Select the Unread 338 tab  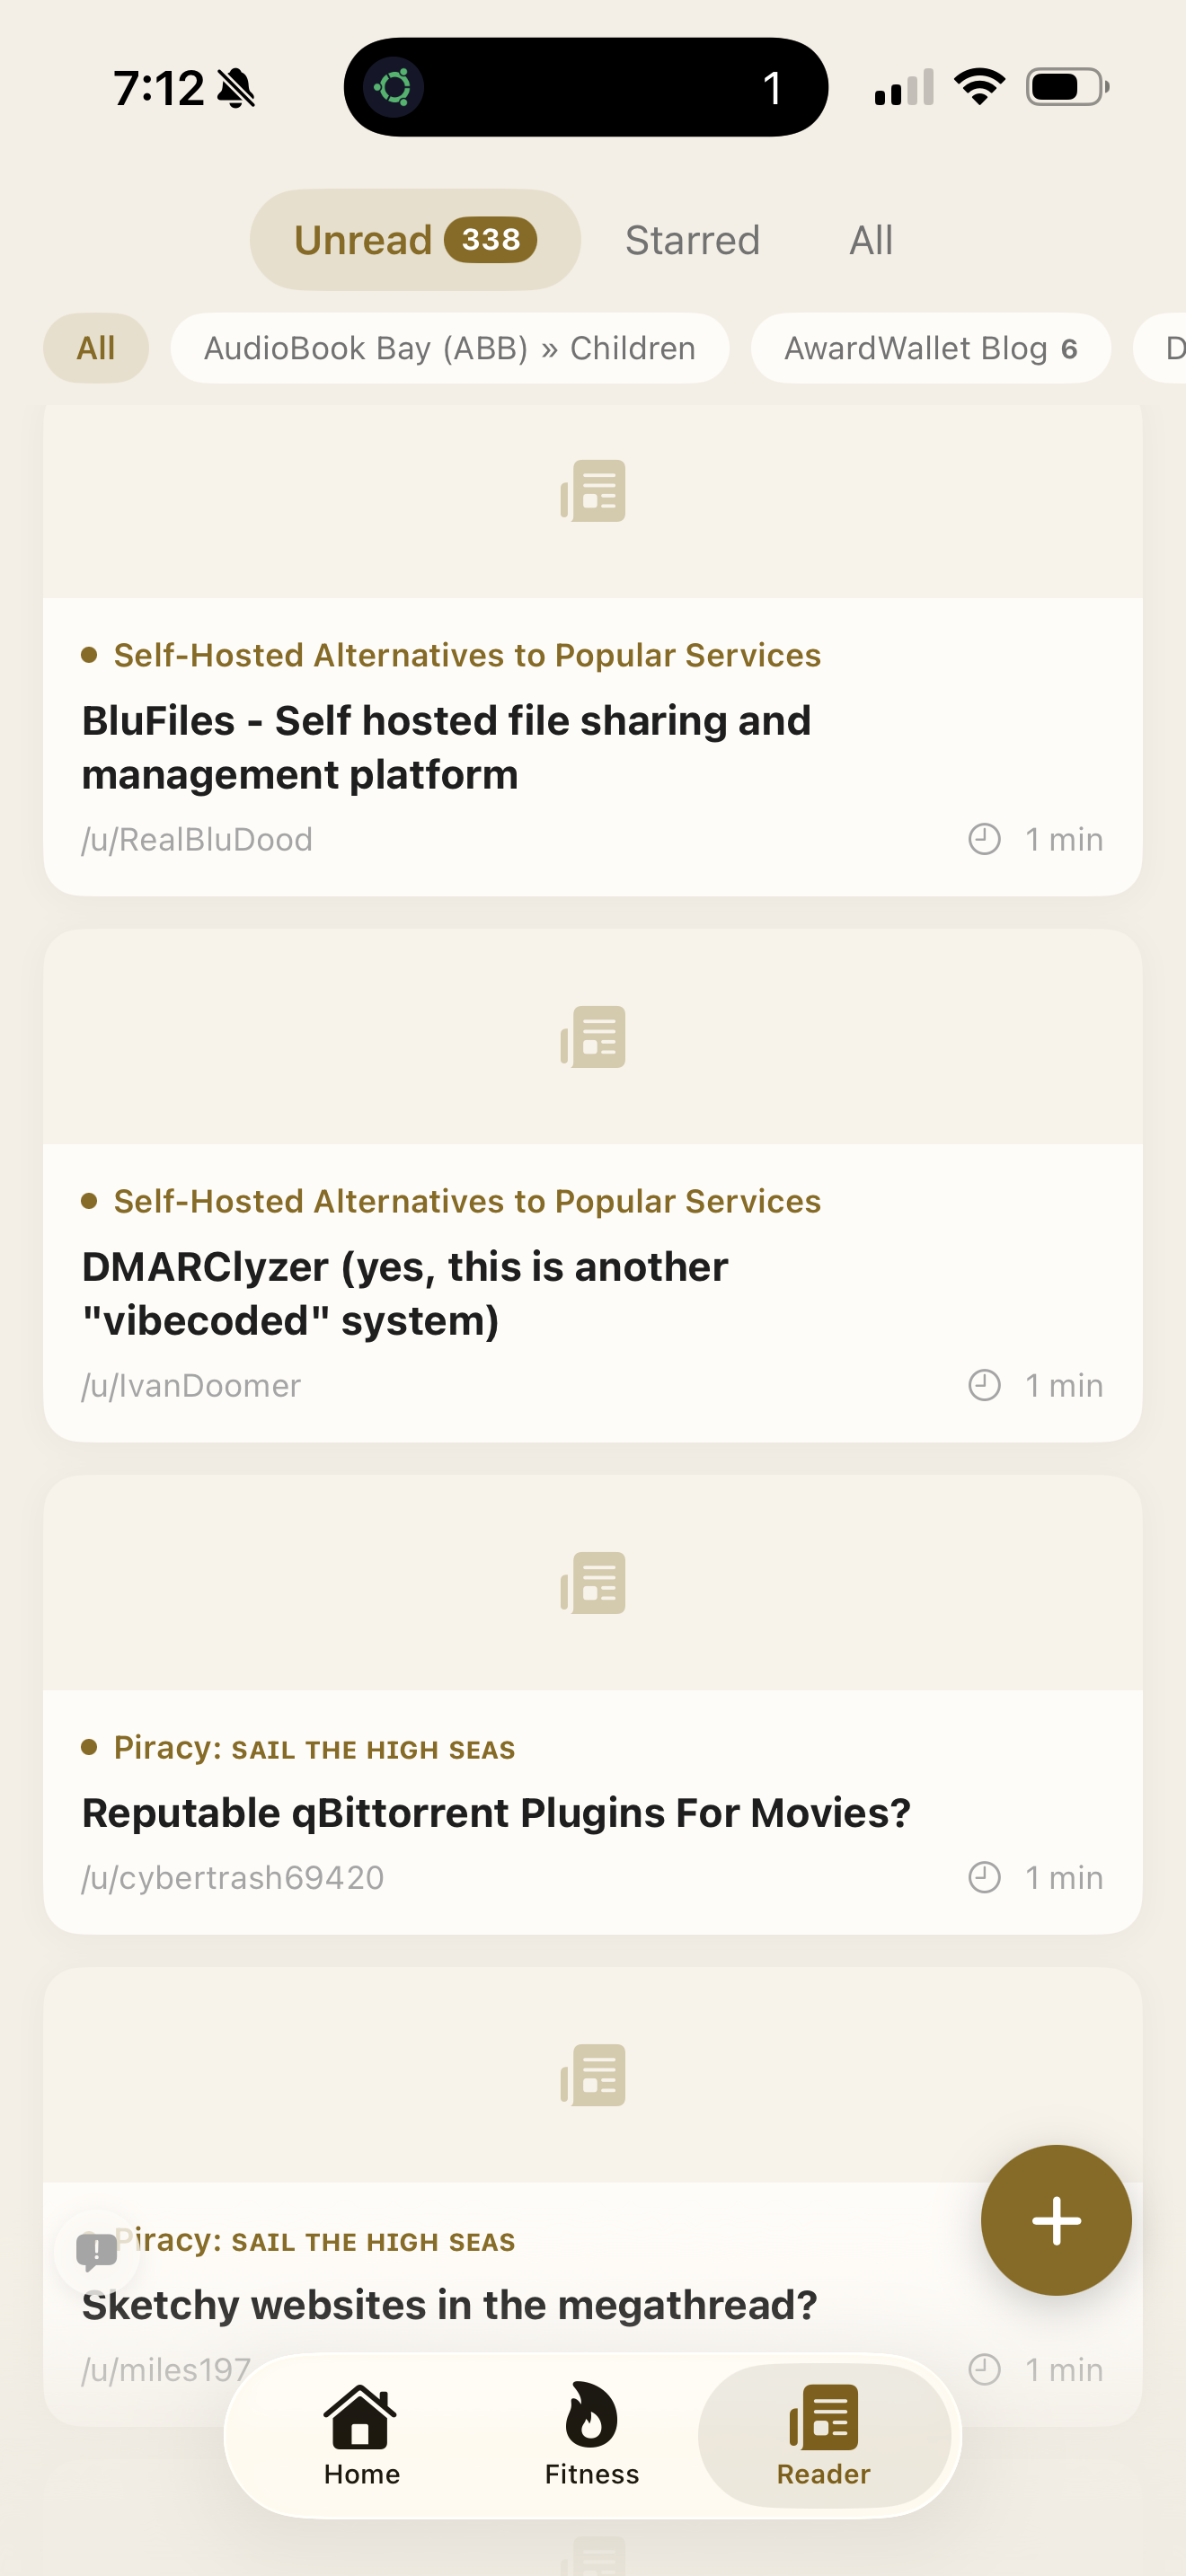pos(414,240)
